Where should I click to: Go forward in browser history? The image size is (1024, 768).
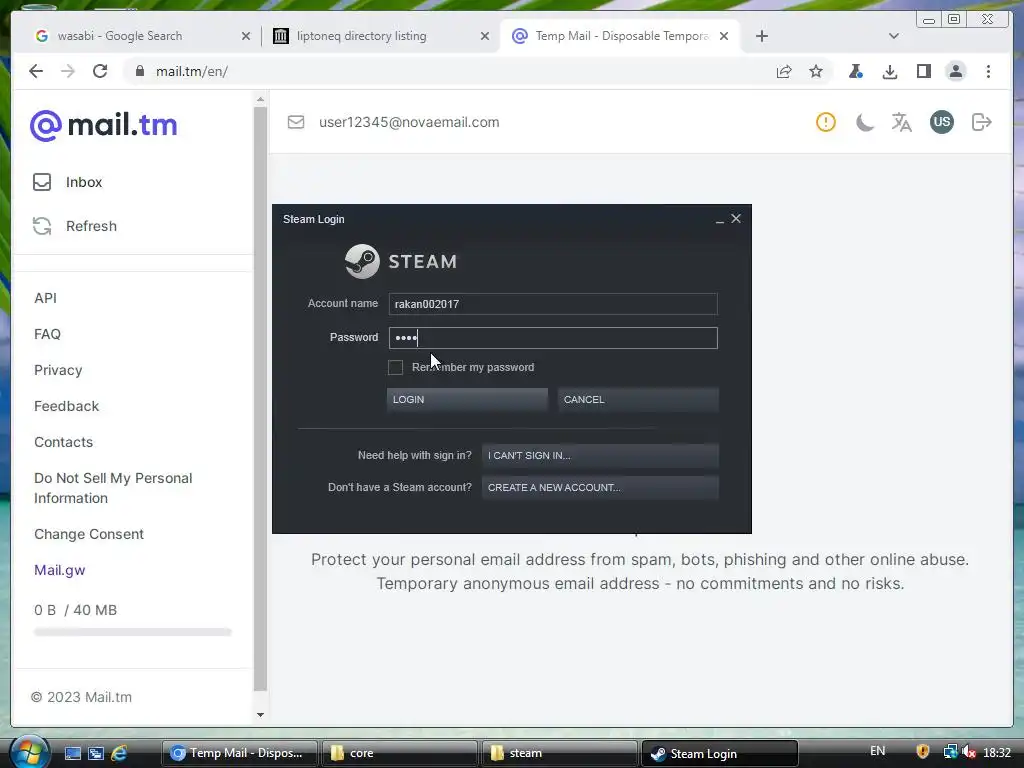pyautogui.click(x=68, y=71)
